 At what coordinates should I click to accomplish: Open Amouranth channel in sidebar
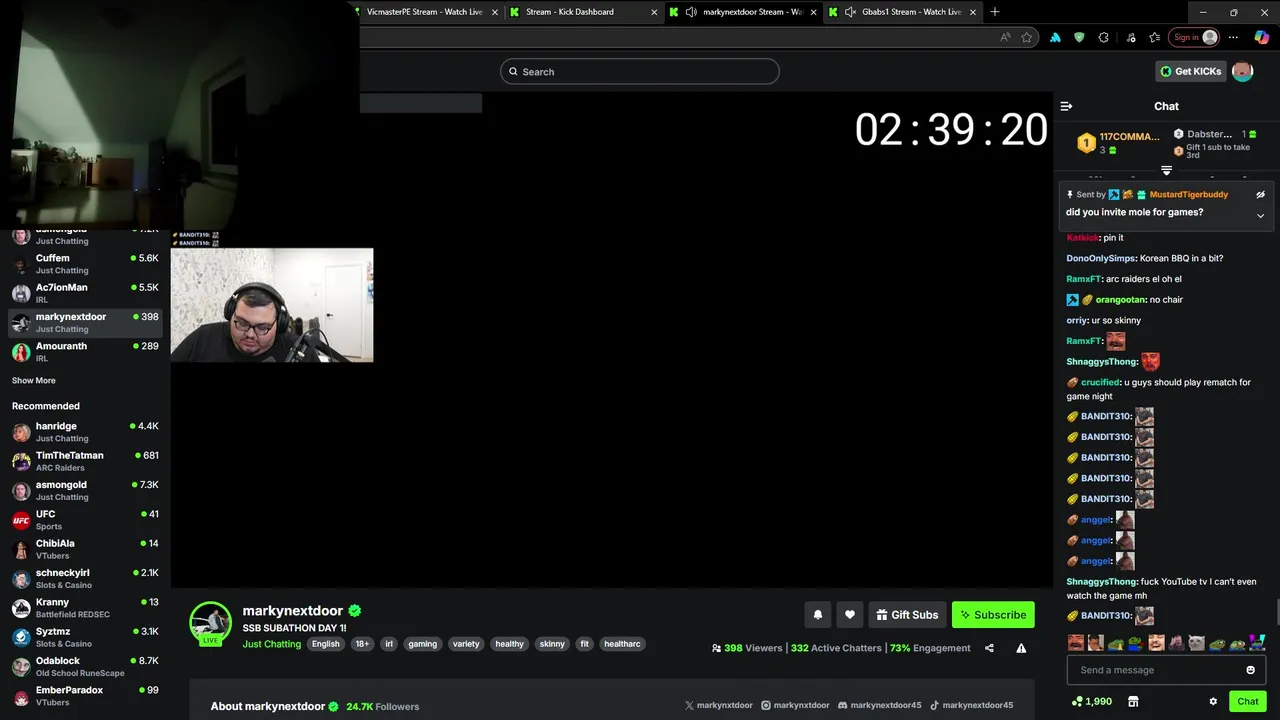coord(85,352)
